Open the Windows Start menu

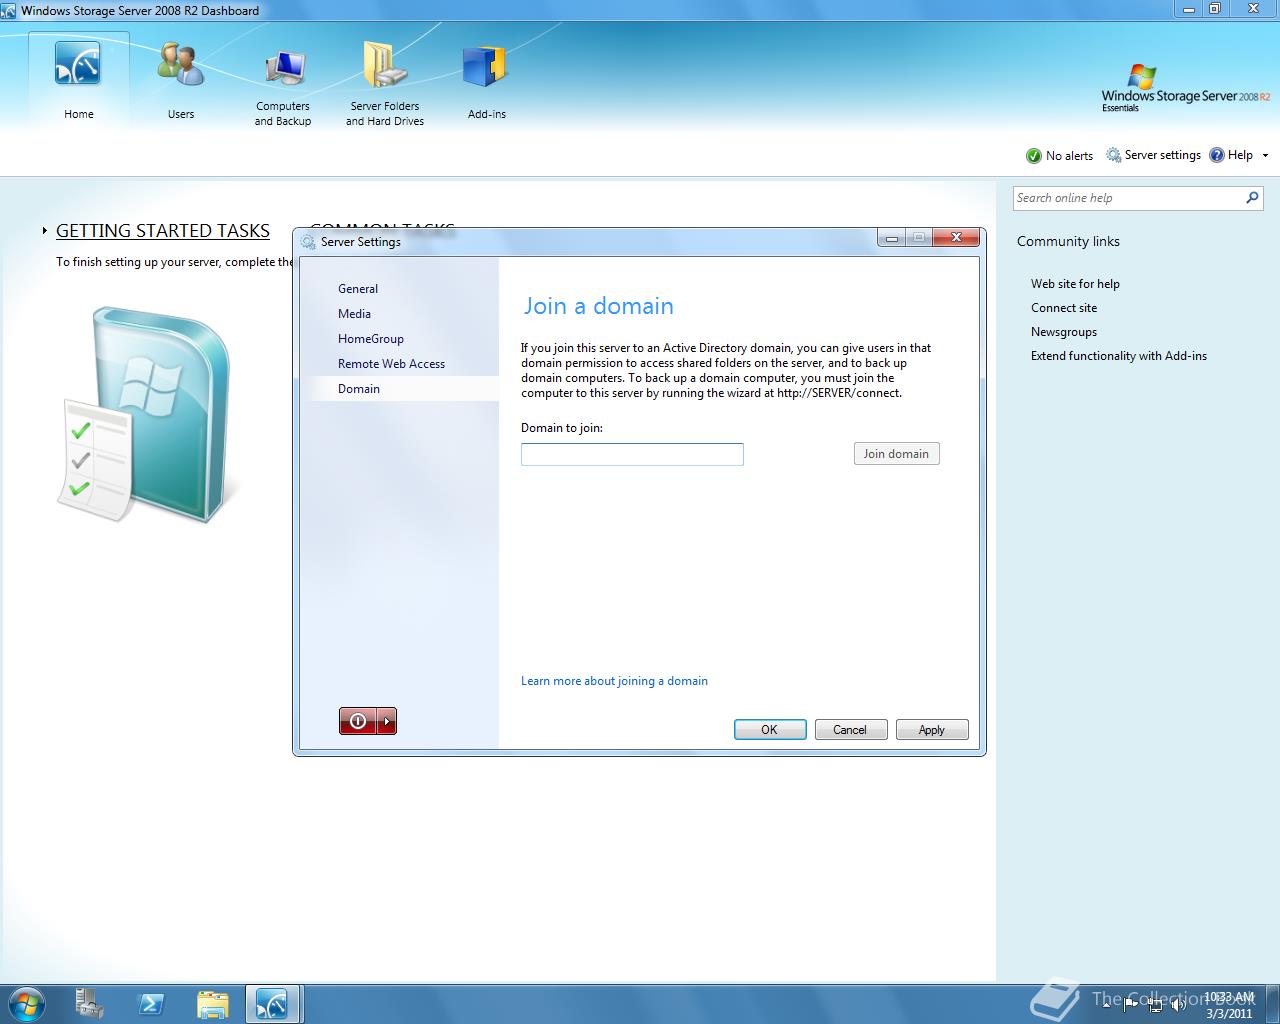pos(26,1003)
